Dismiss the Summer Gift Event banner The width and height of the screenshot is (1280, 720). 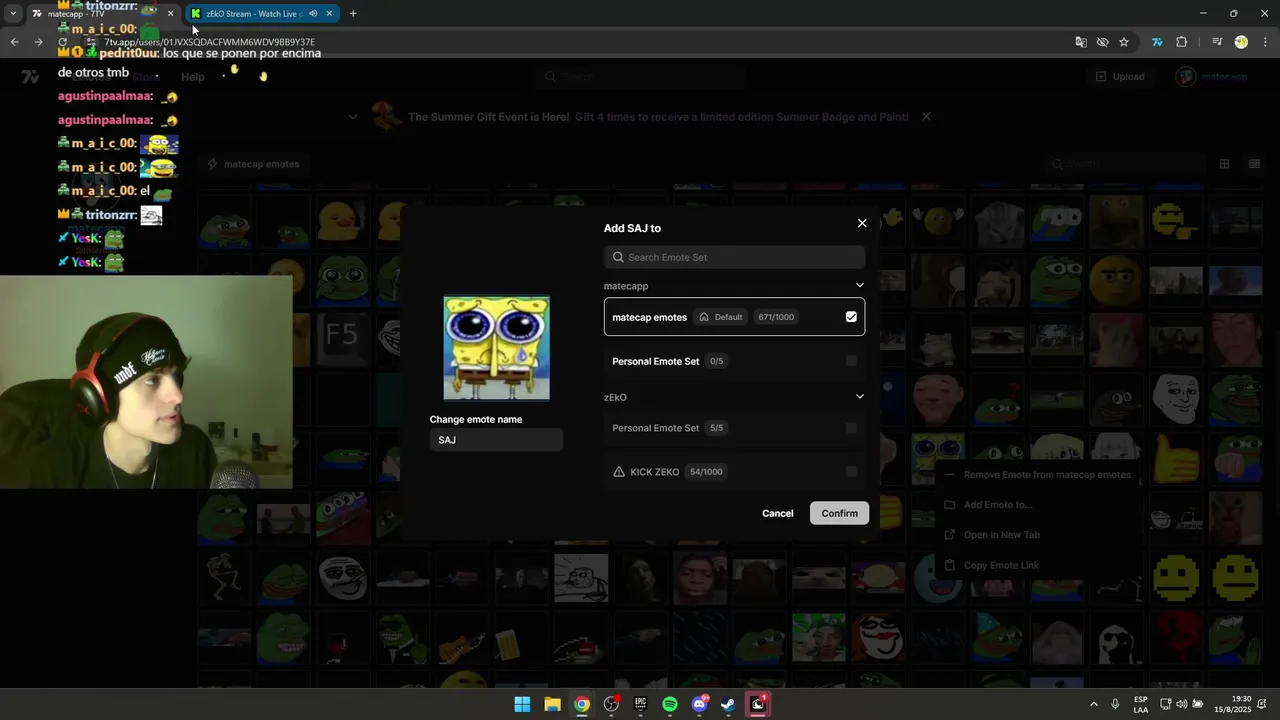tap(926, 117)
